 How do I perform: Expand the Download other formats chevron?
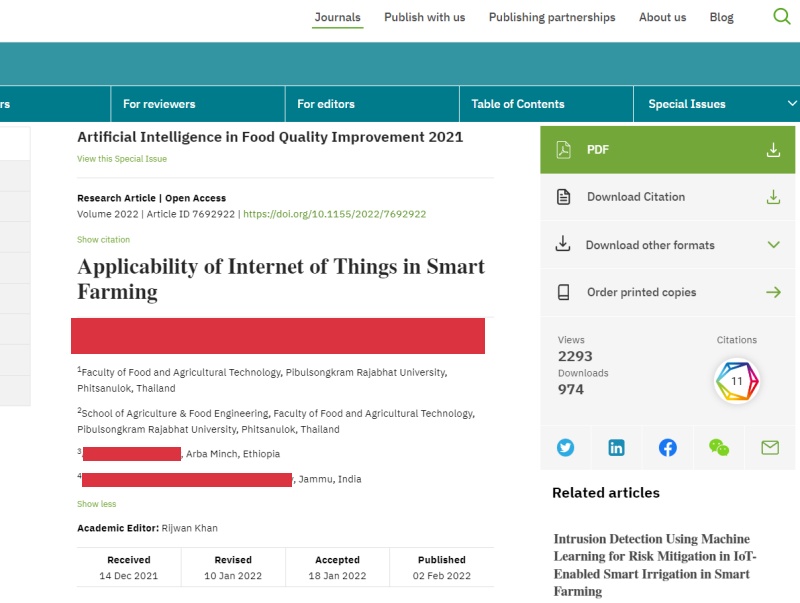tap(772, 245)
